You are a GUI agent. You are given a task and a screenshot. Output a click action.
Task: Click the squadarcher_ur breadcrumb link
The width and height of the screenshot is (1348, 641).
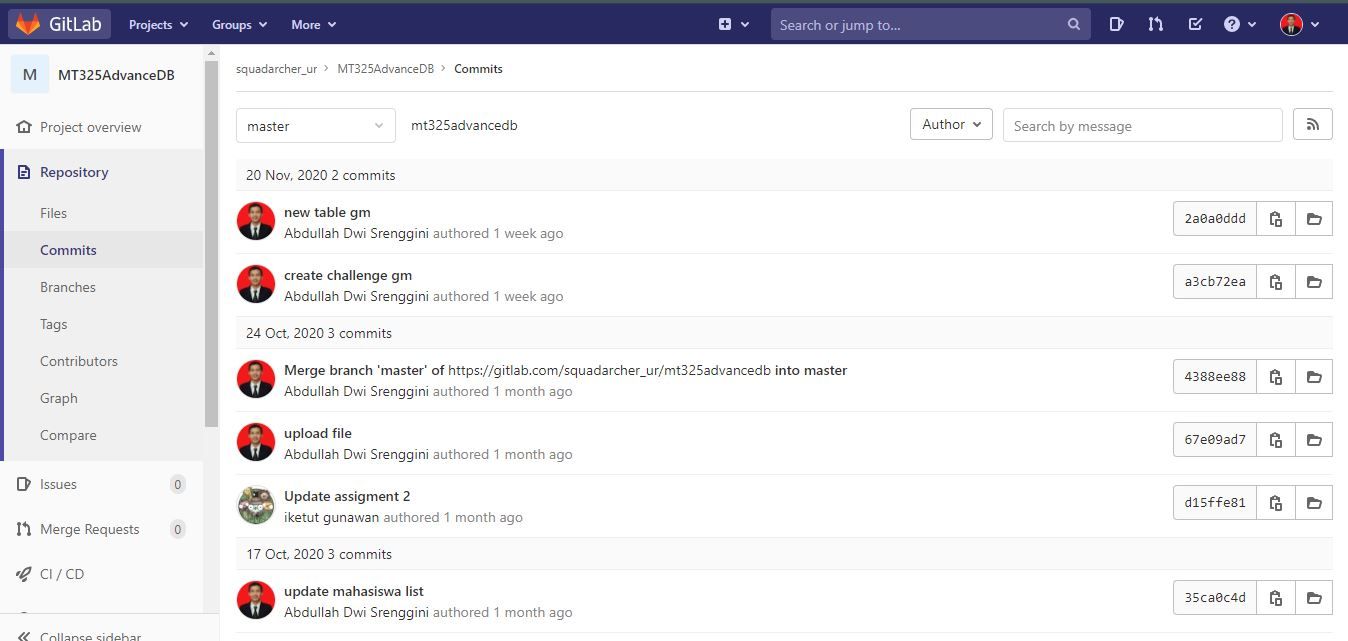pos(276,69)
